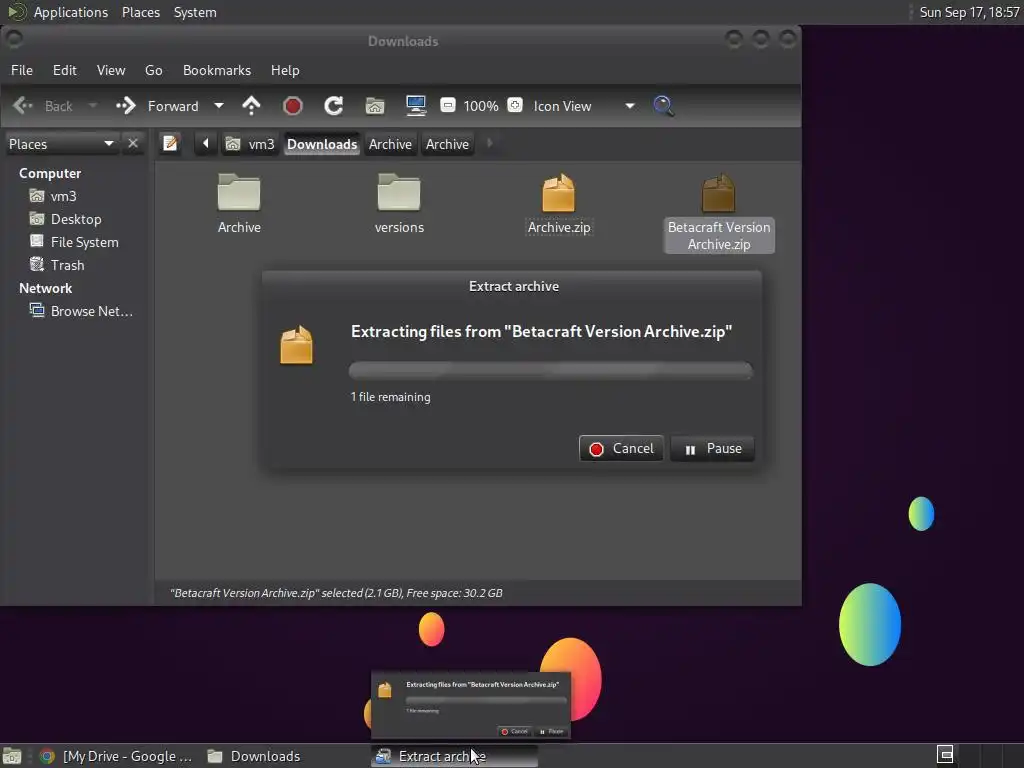Close the Places sidebar
Viewport: 1024px width, 768px height.
[x=133, y=143]
